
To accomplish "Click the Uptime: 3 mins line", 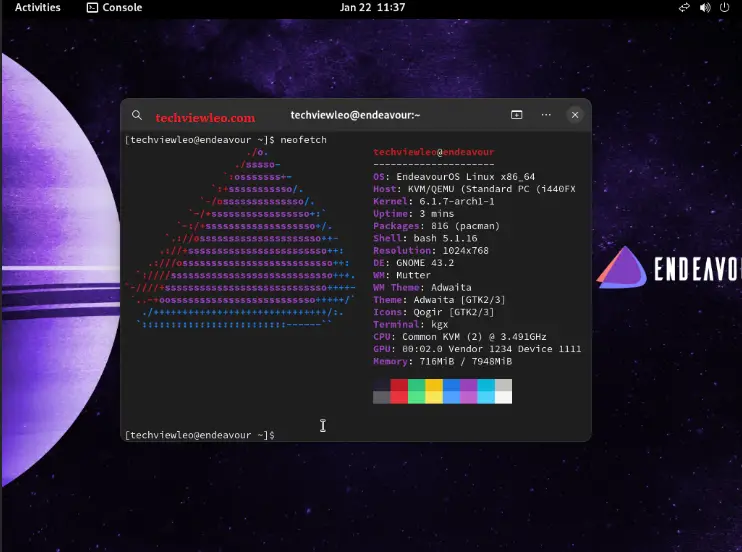I will 413,214.
